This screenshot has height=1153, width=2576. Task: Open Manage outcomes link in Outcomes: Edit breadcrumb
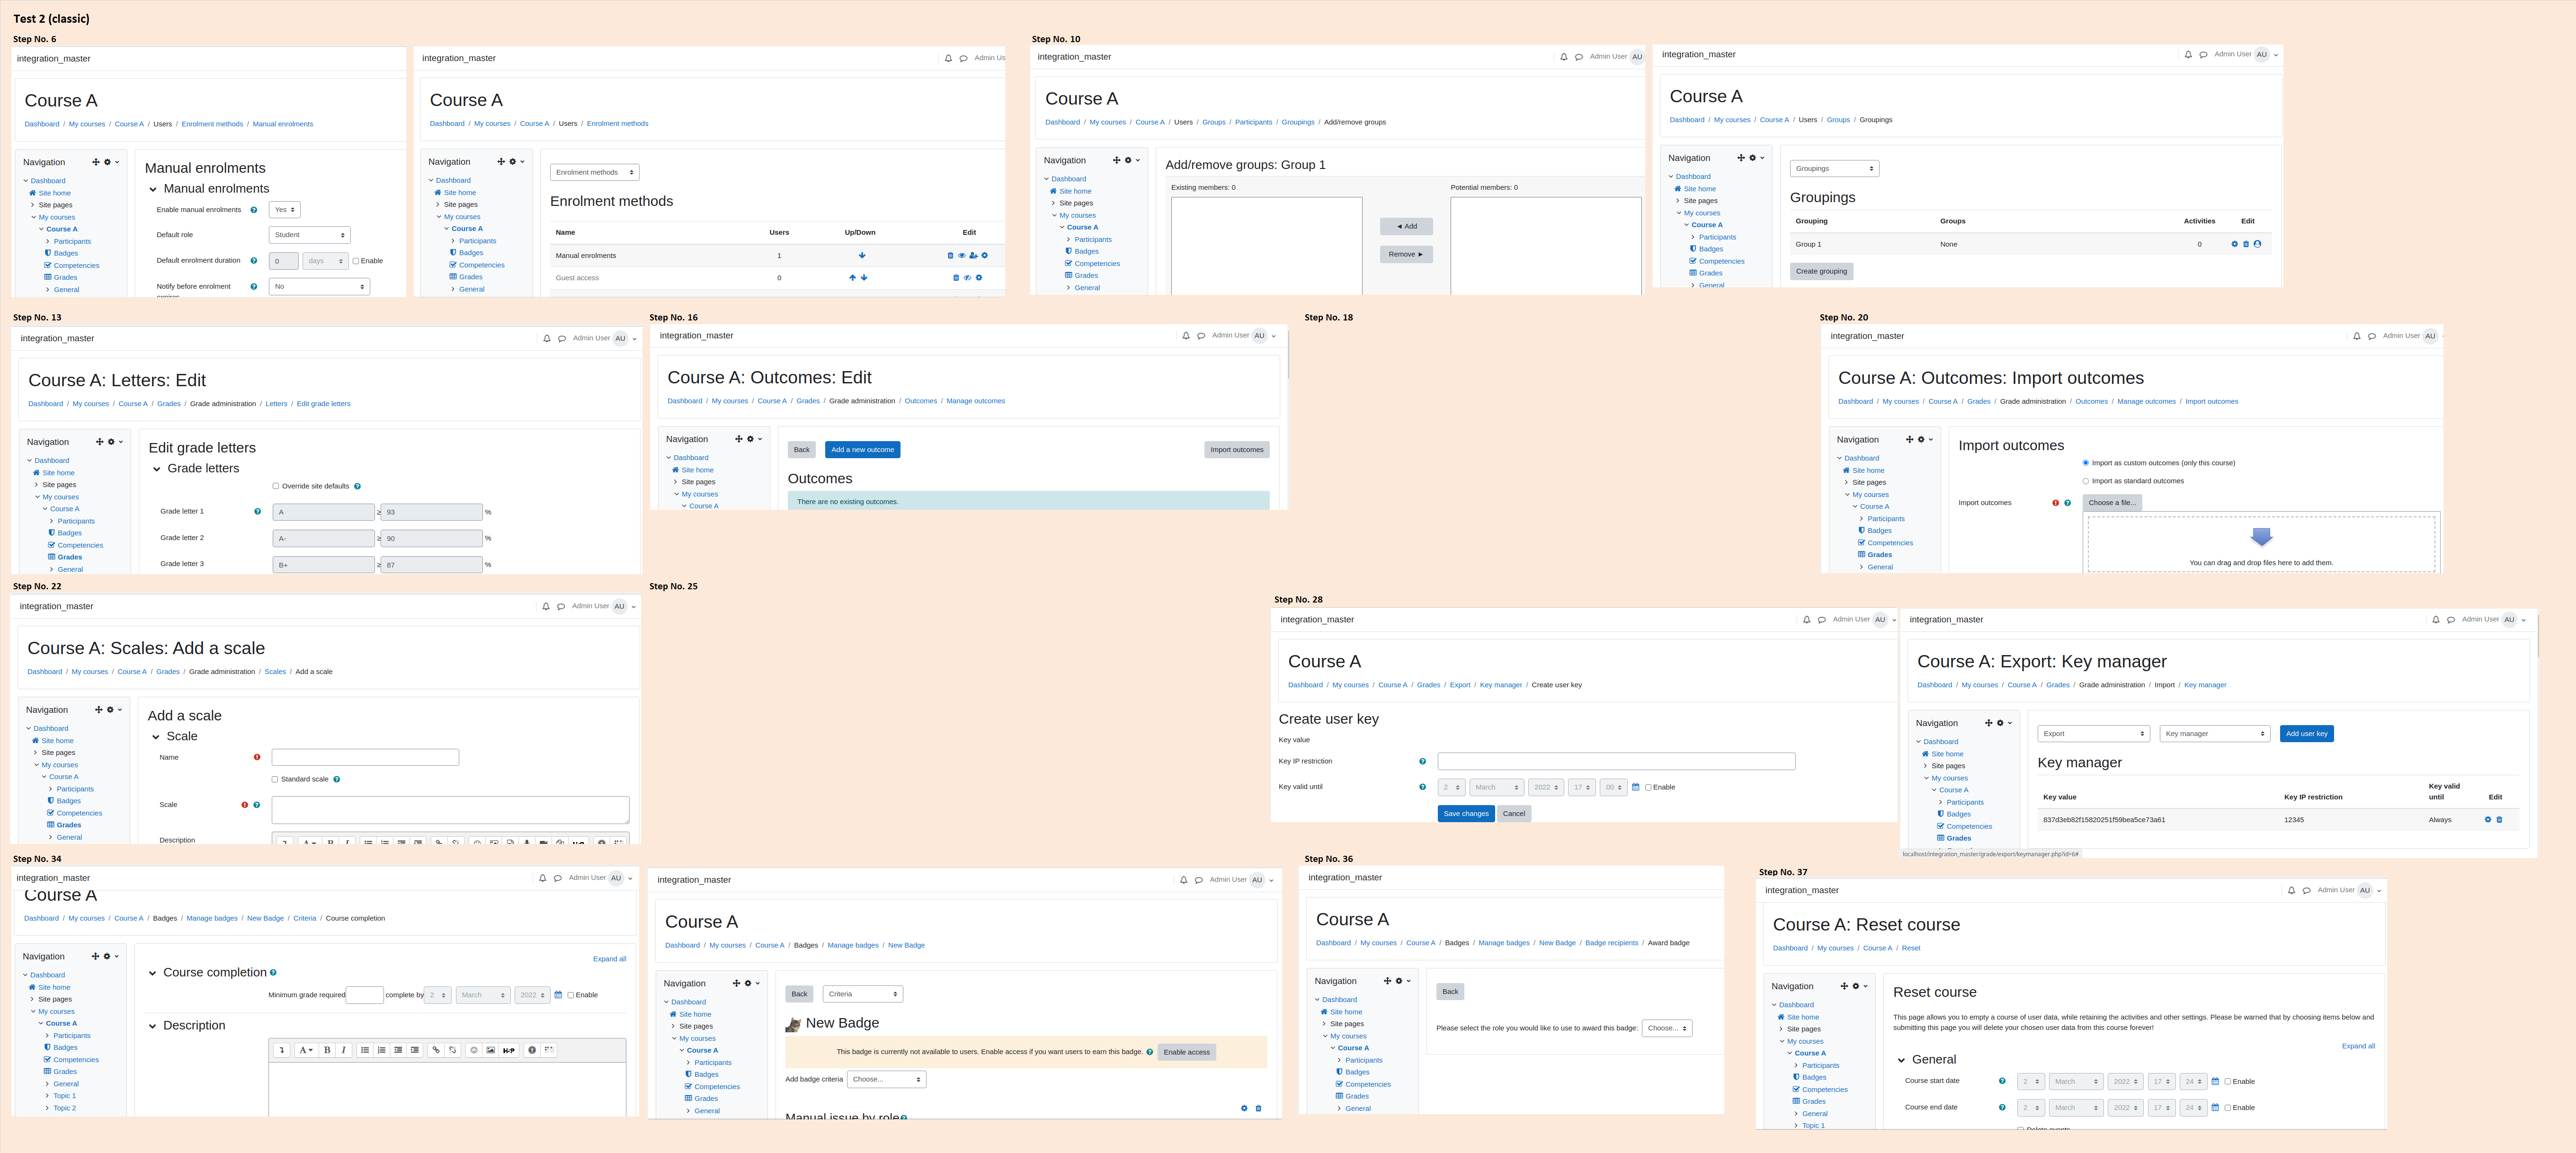pyautogui.click(x=976, y=401)
